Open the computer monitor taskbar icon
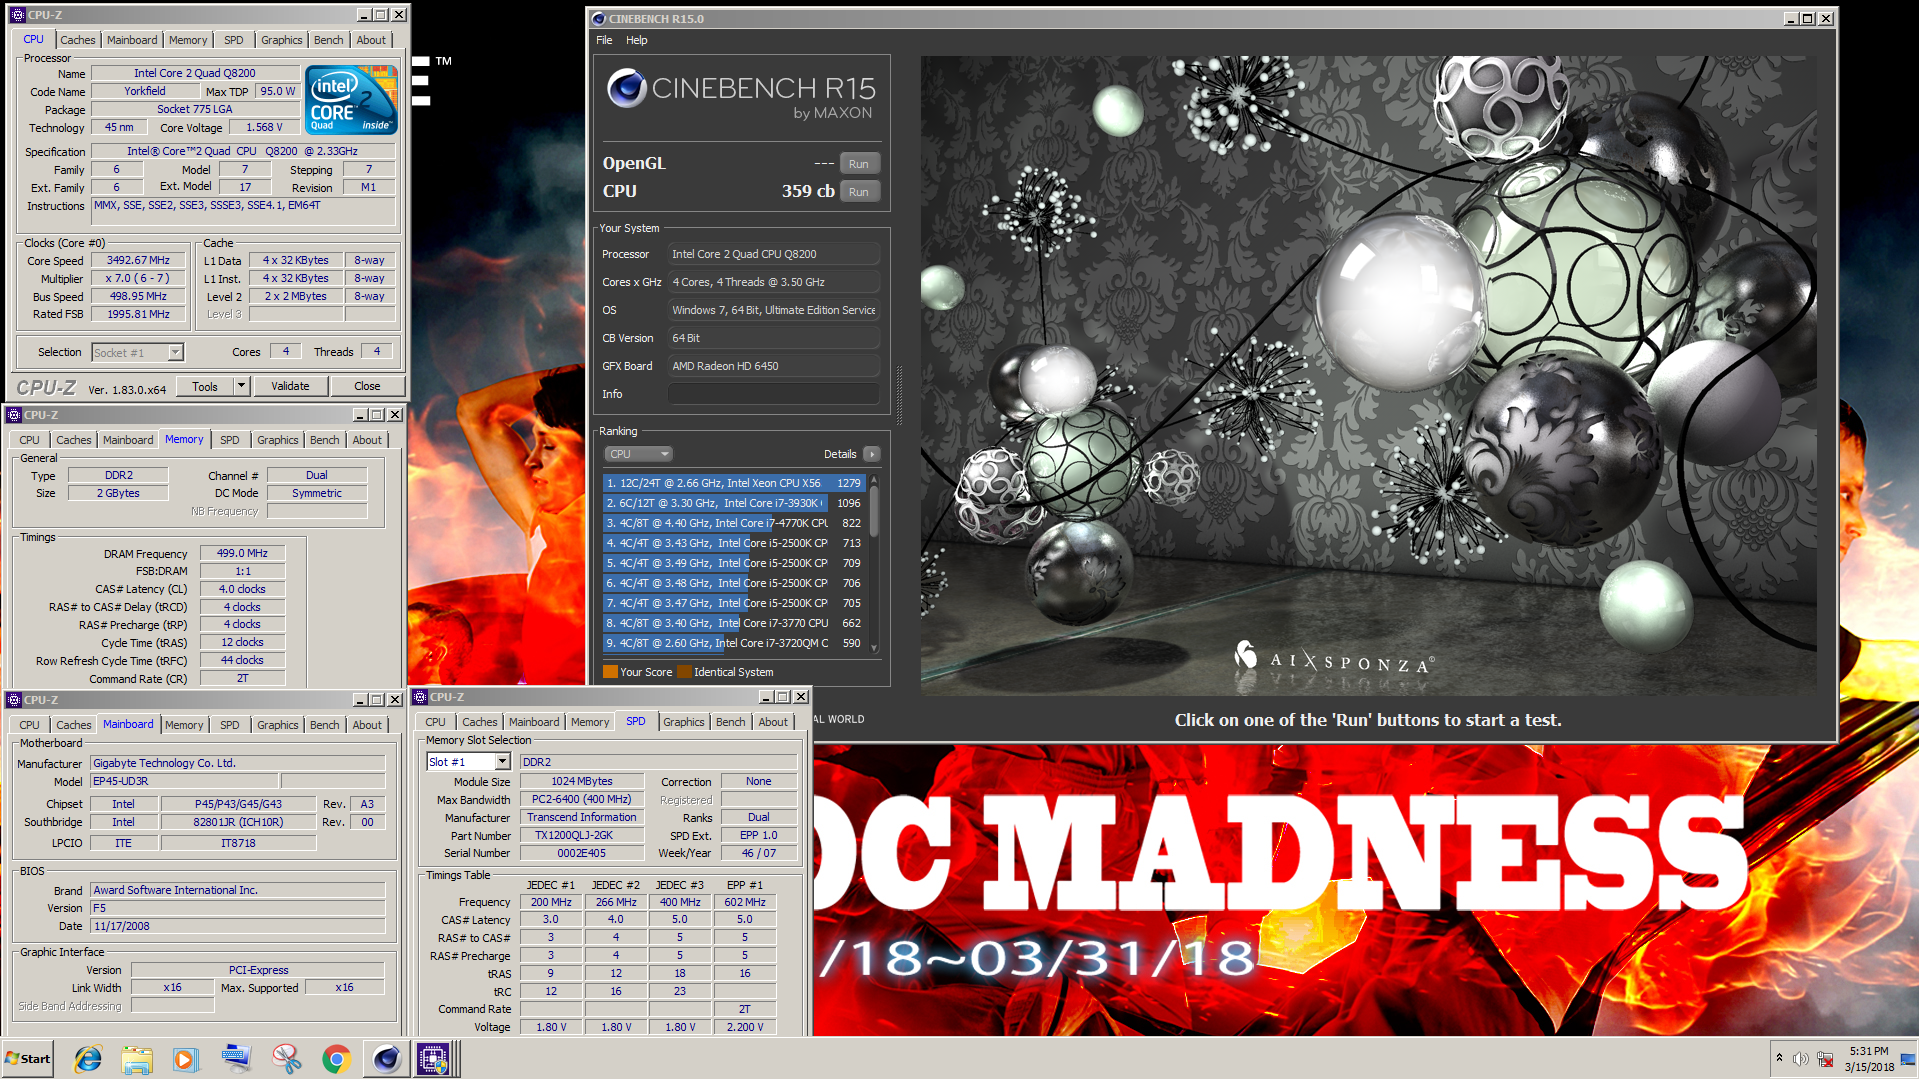 (x=236, y=1059)
